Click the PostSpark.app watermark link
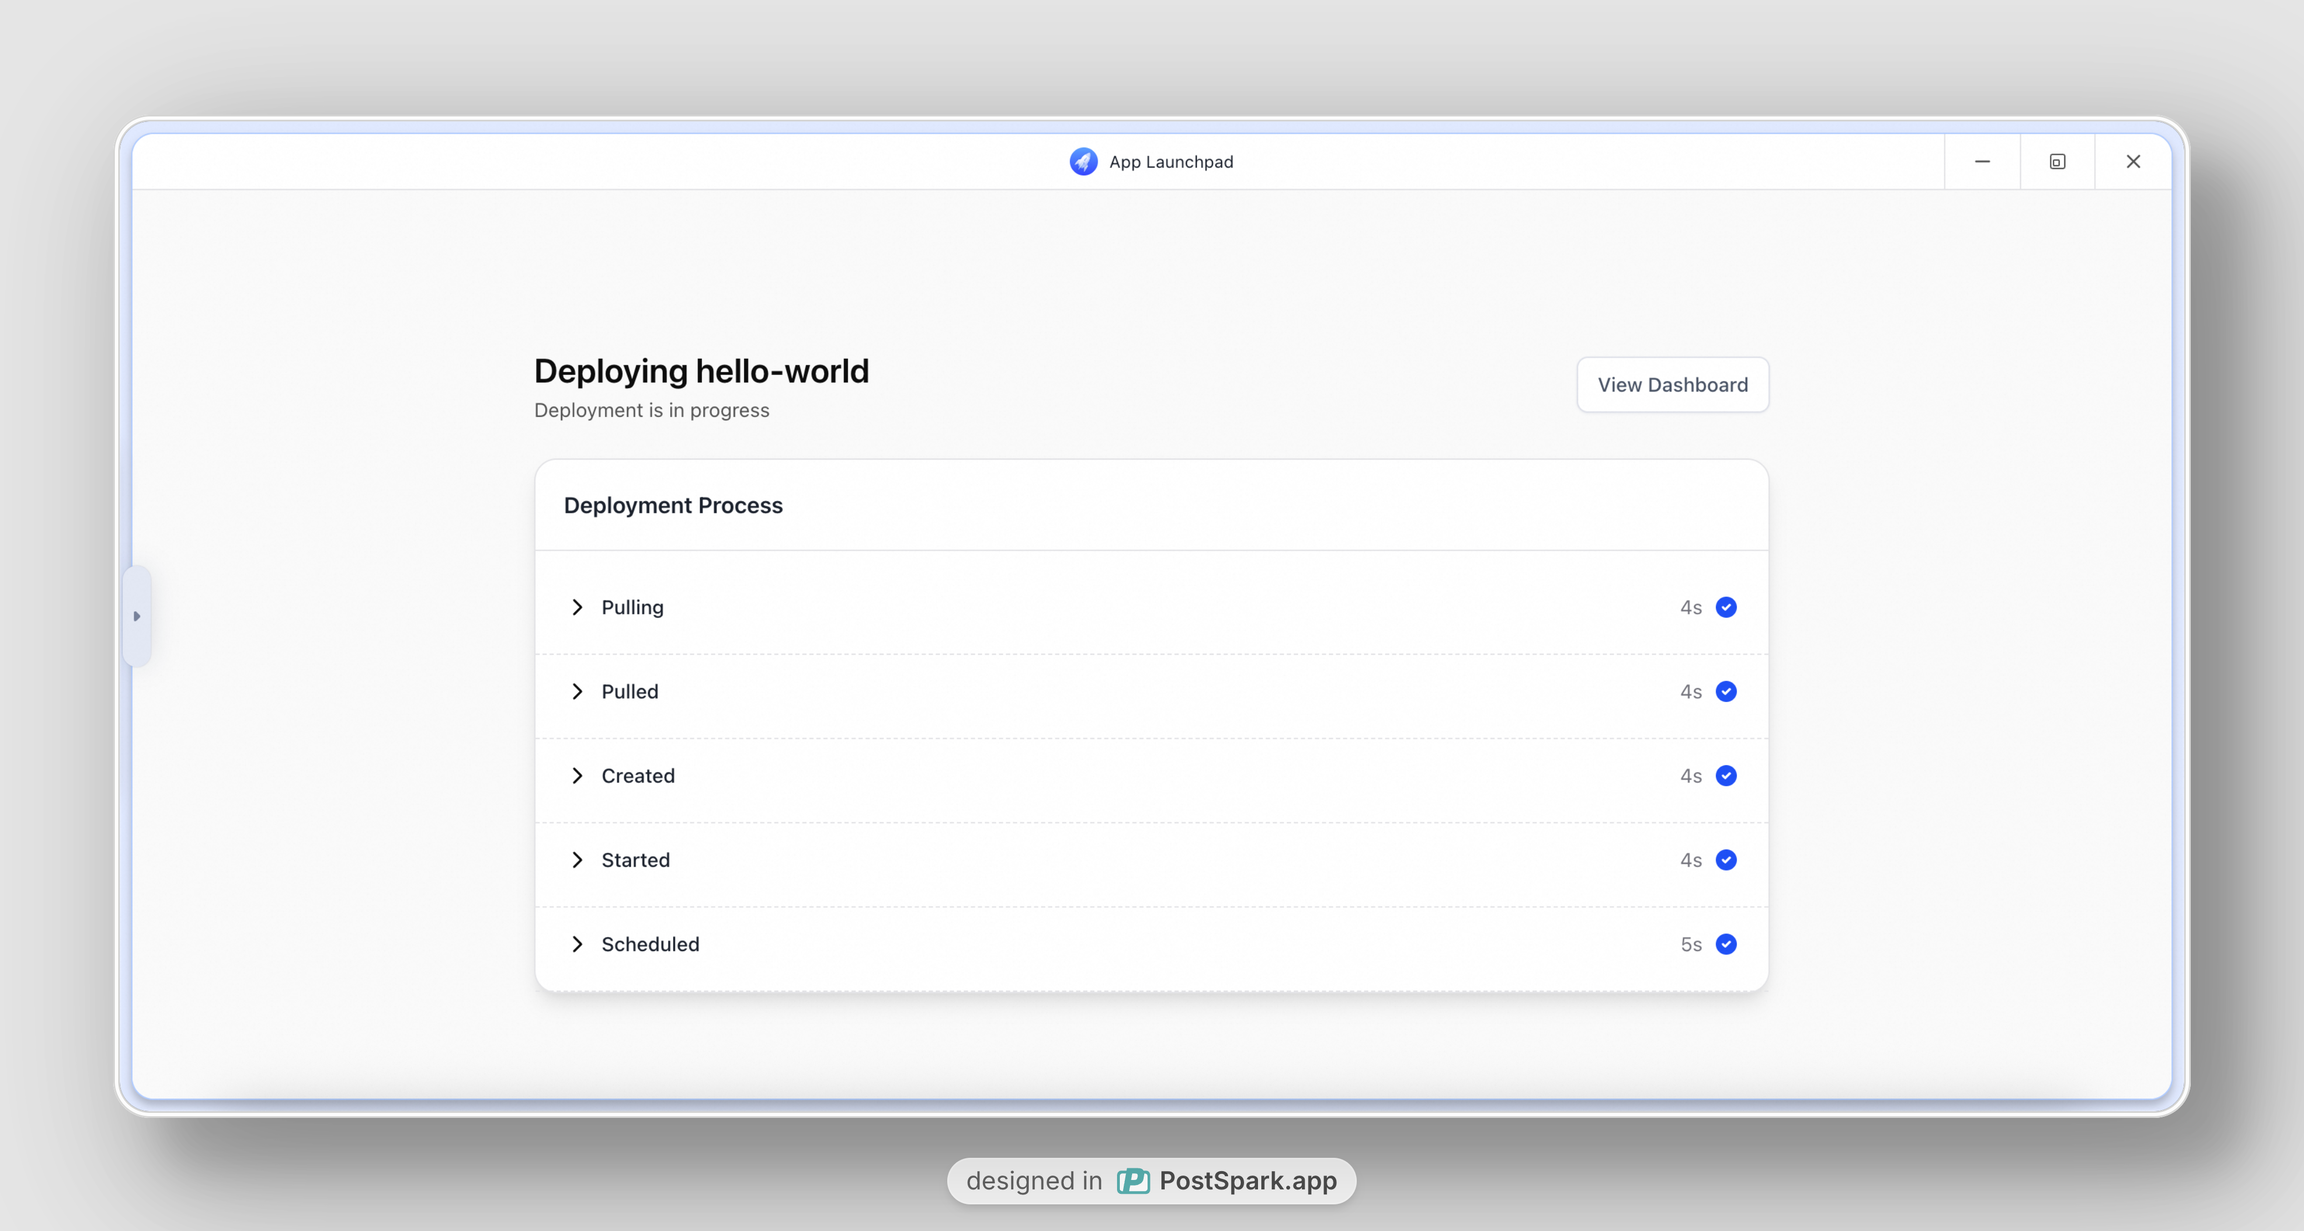Viewport: 2304px width, 1231px height. tap(1247, 1181)
